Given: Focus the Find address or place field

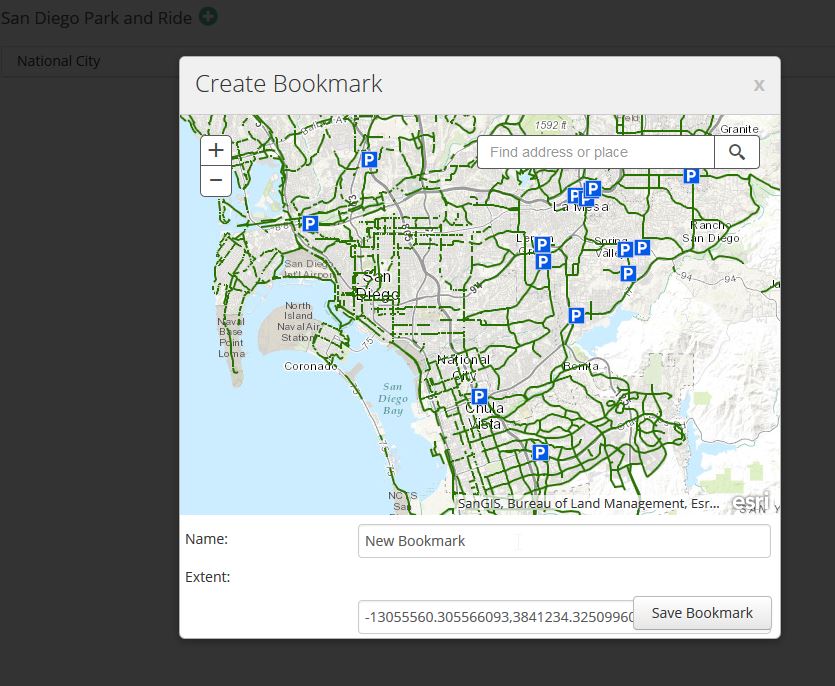Looking at the screenshot, I should point(595,152).
